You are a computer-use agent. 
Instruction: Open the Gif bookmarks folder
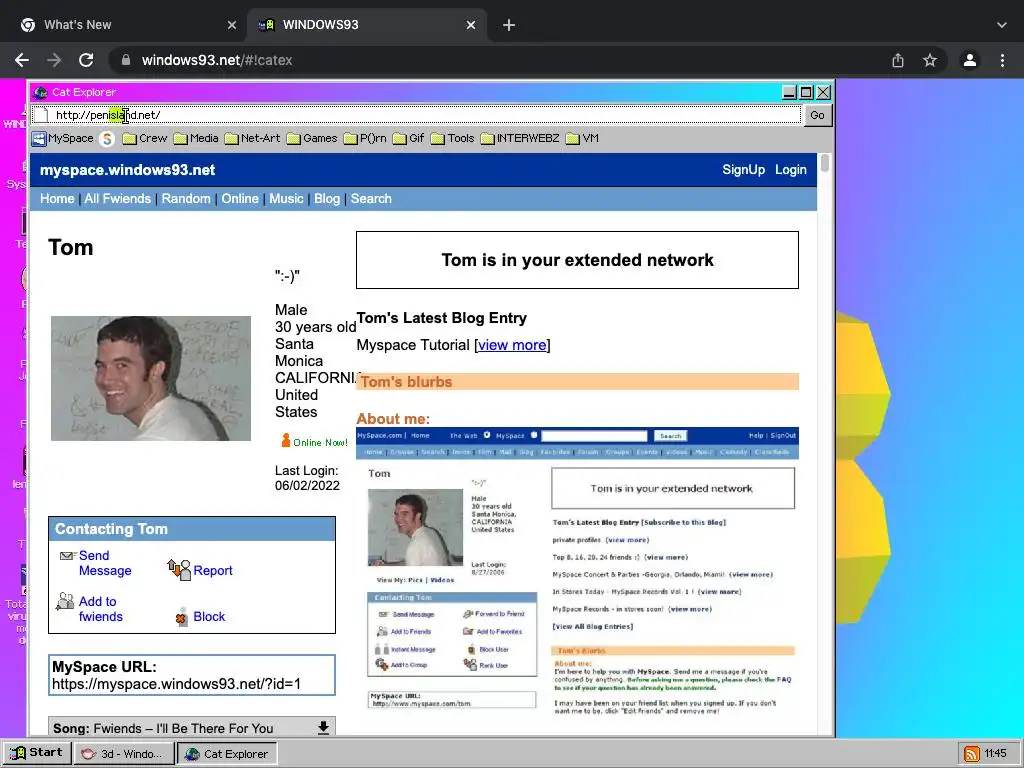[408, 138]
